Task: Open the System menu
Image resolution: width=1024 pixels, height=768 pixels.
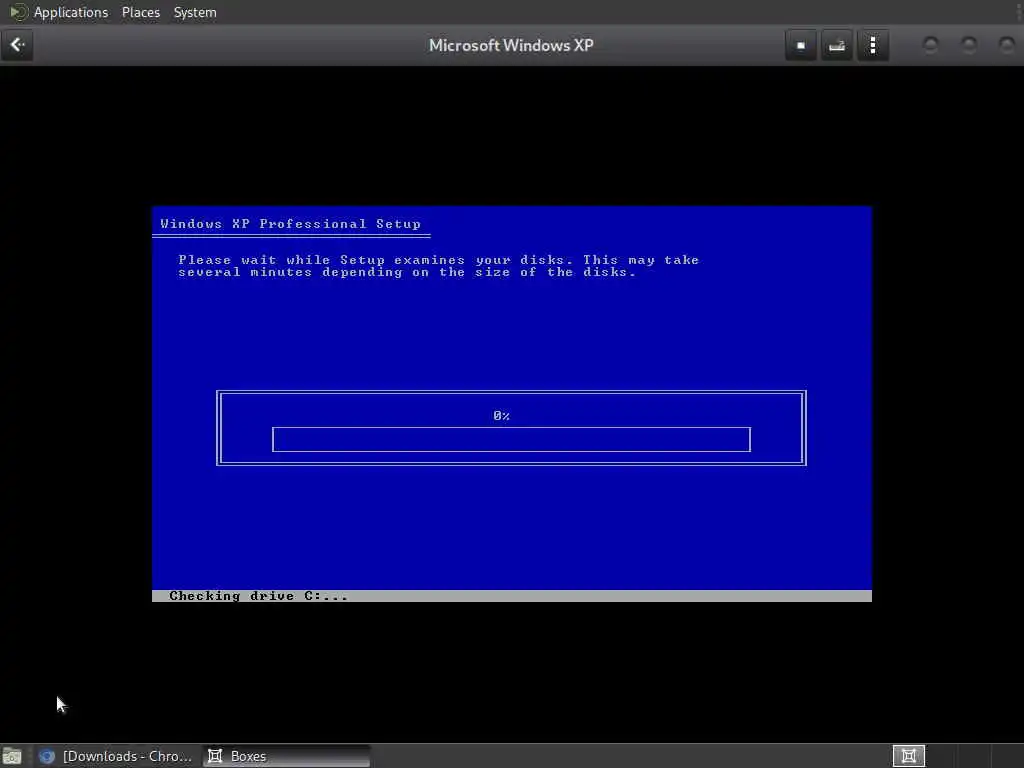Action: click(x=195, y=12)
